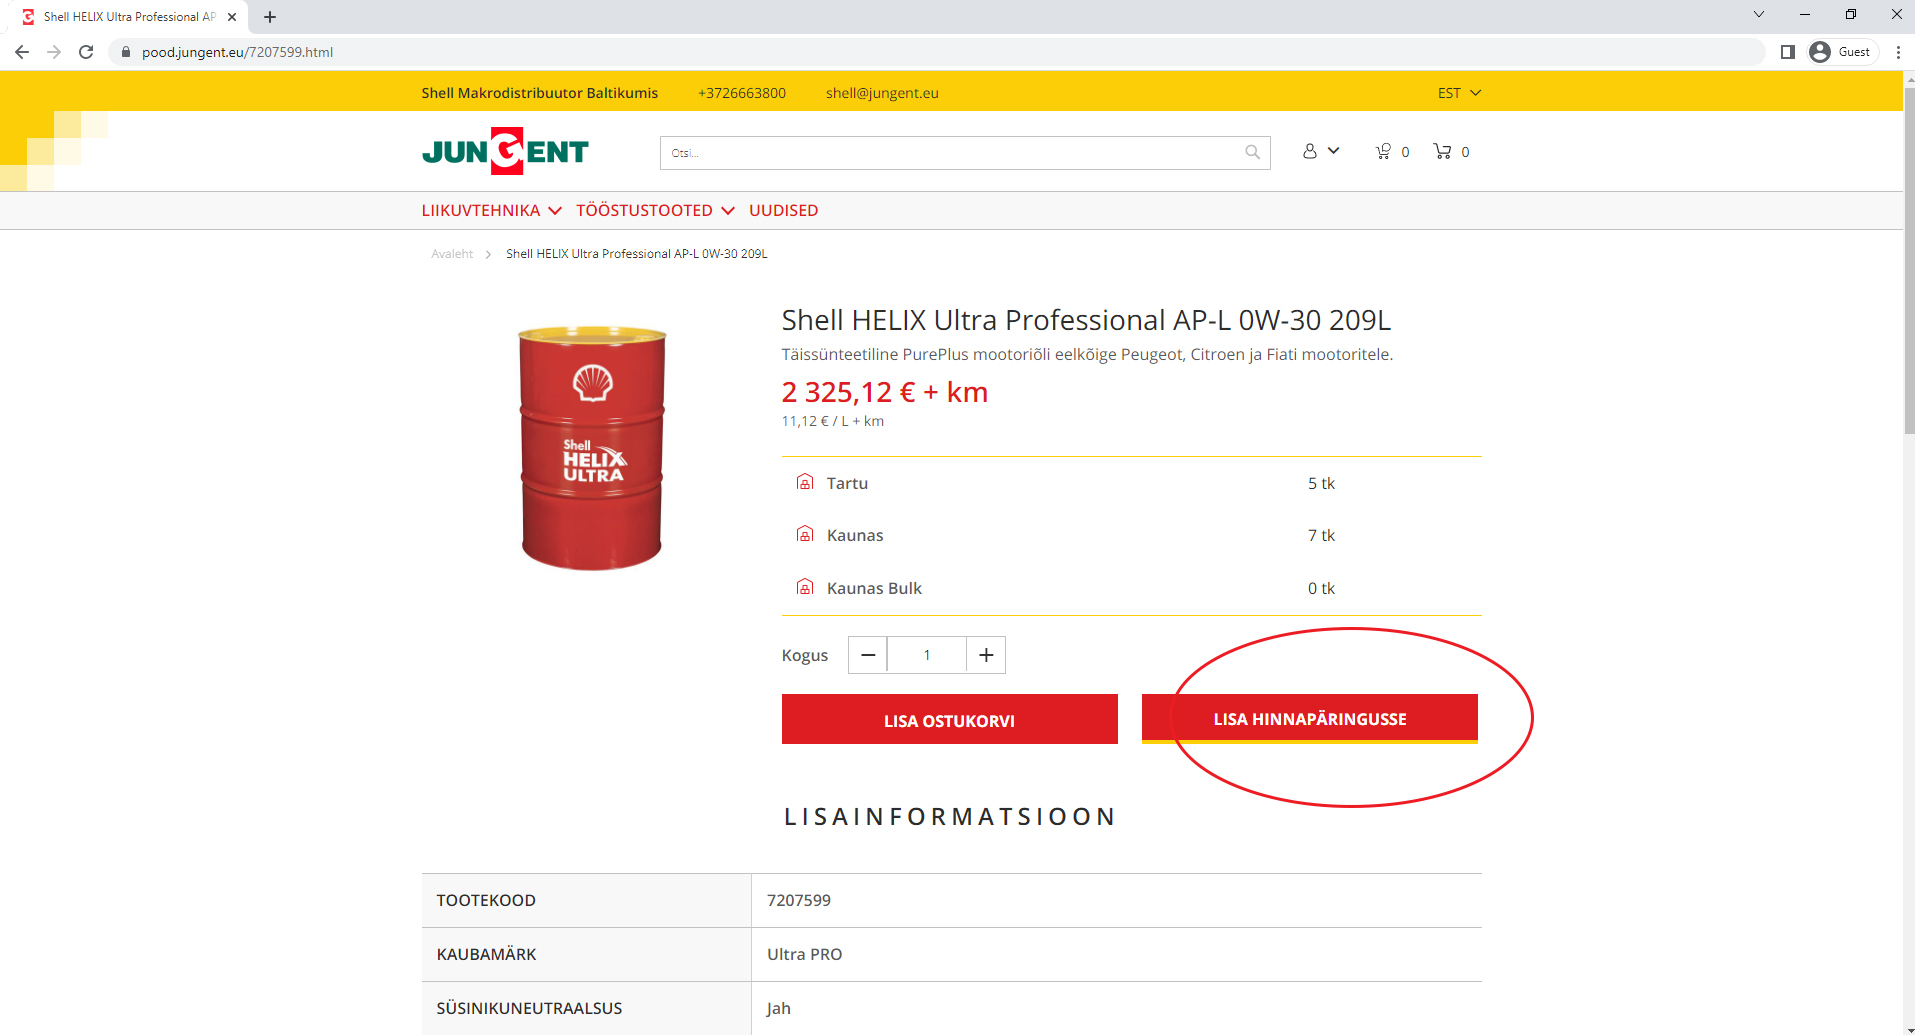The height and width of the screenshot is (1035, 1915).
Task: Expand the LIIKUVTEHNIKA menu chevron
Action: (556, 211)
